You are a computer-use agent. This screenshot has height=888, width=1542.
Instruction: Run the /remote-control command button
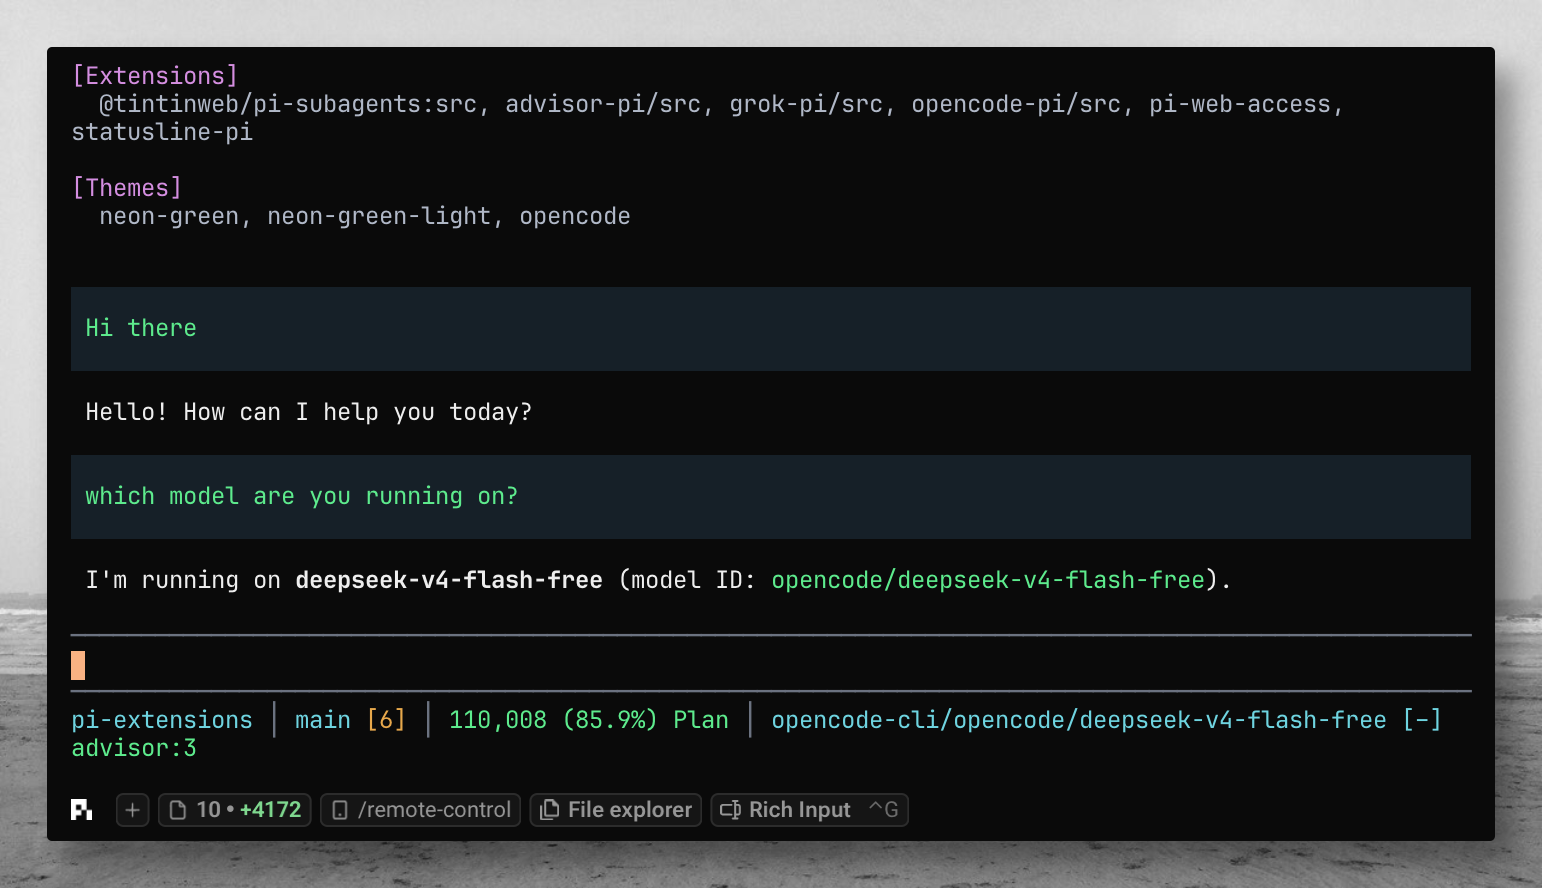click(420, 810)
